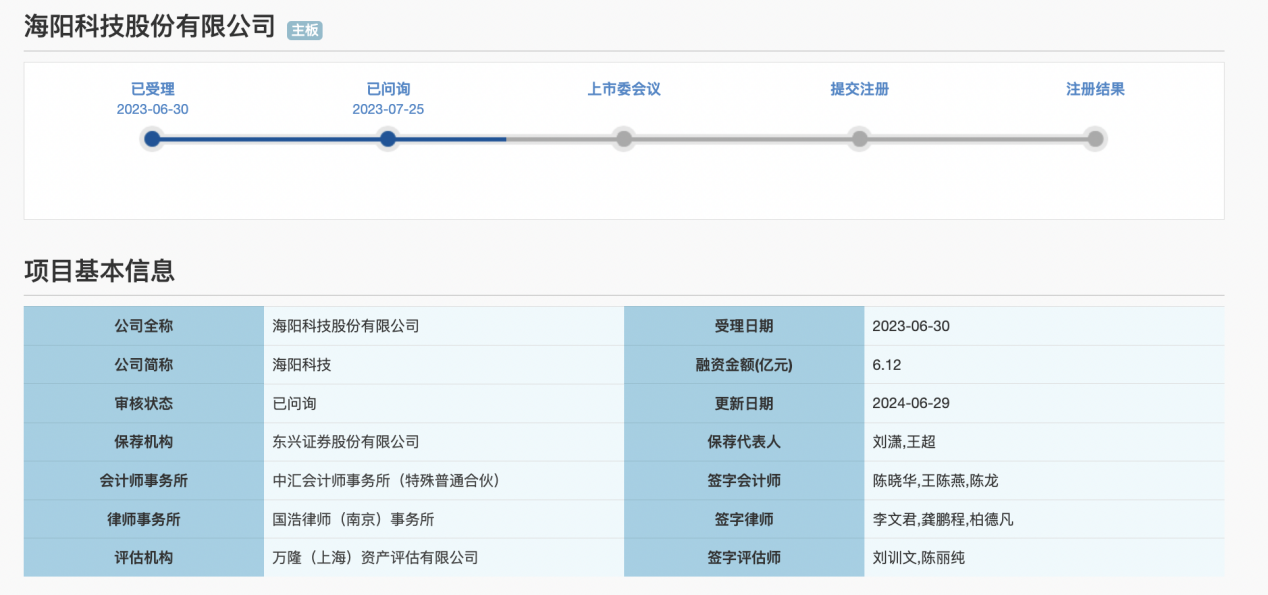Click the 上市委会议 step label

click(624, 89)
